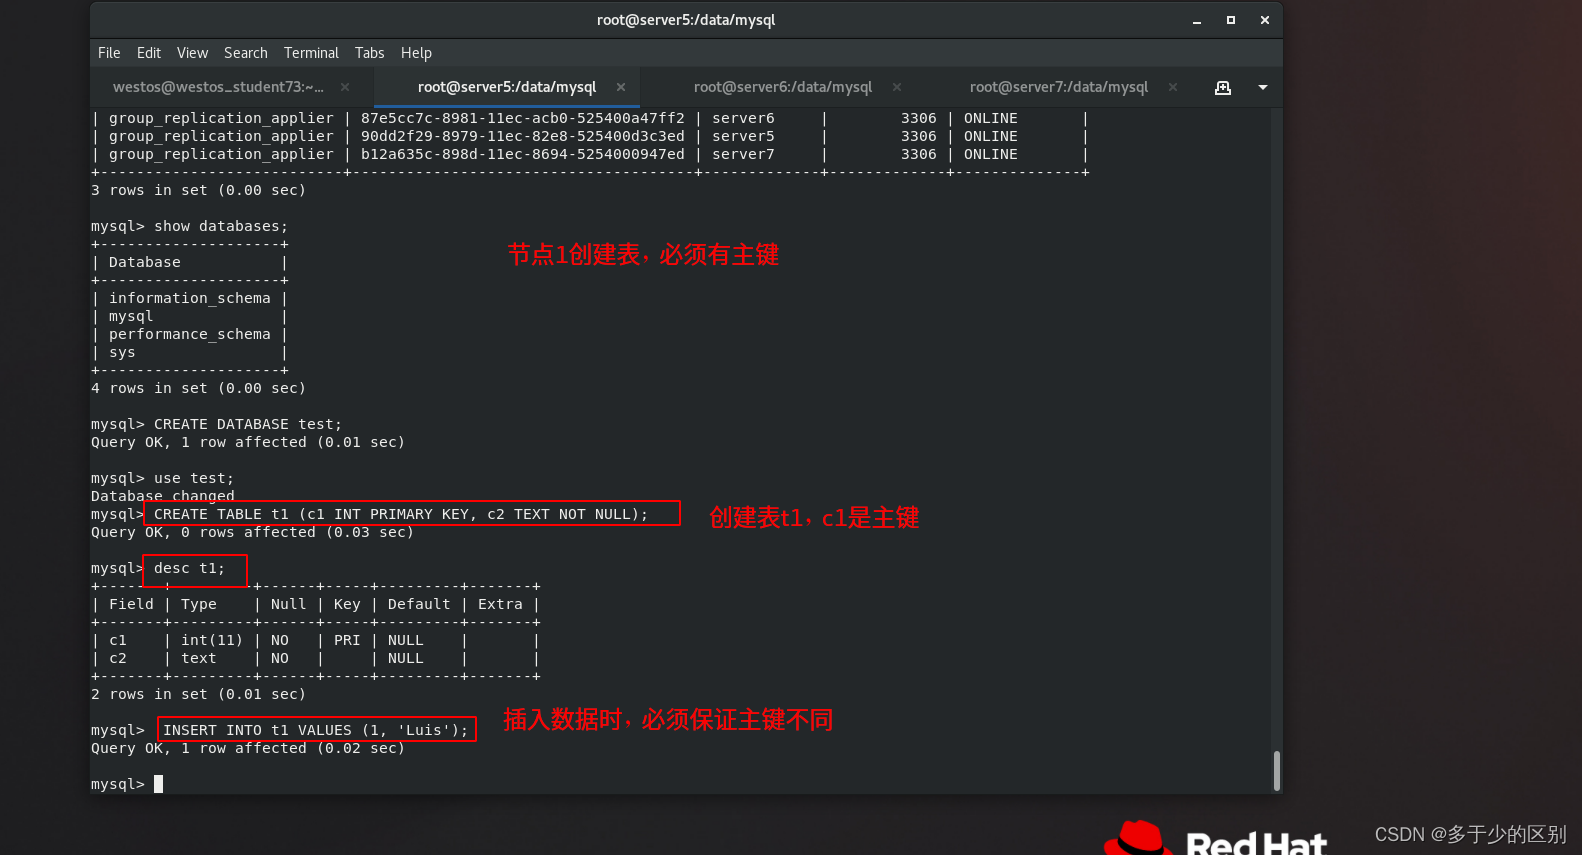Click the 'int(11)' type cell
This screenshot has width=1582, height=855.
212,640
